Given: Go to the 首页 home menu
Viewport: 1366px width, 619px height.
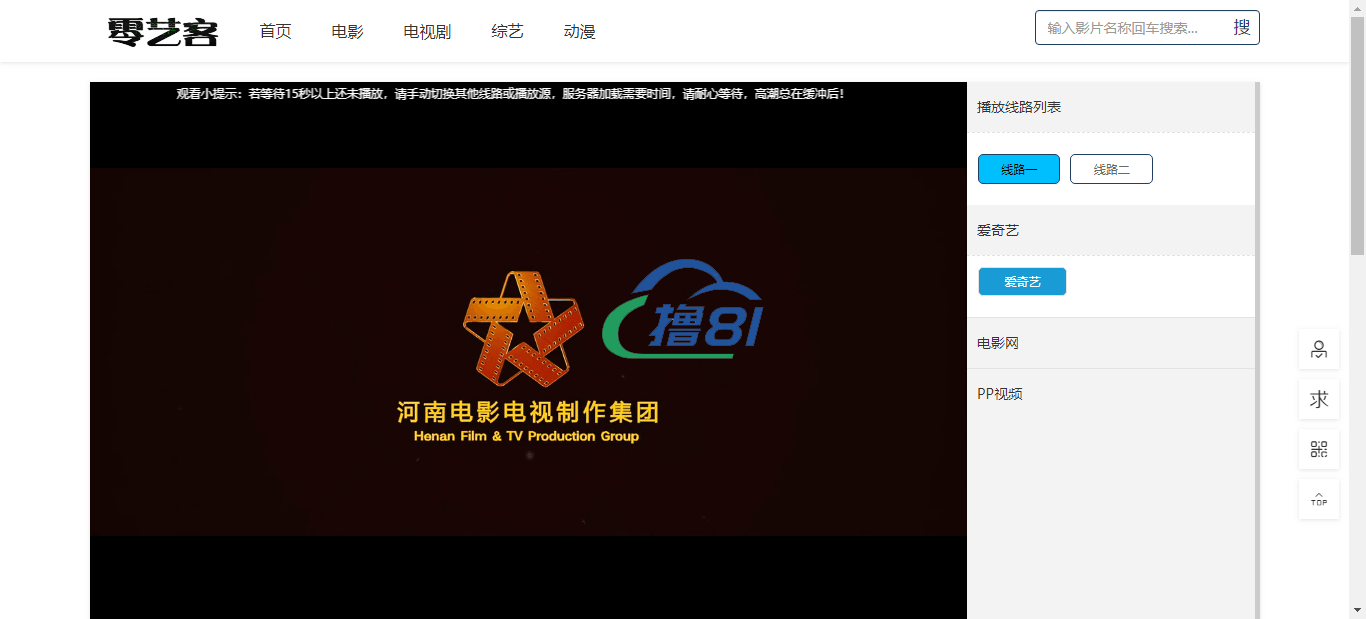Looking at the screenshot, I should 275,32.
